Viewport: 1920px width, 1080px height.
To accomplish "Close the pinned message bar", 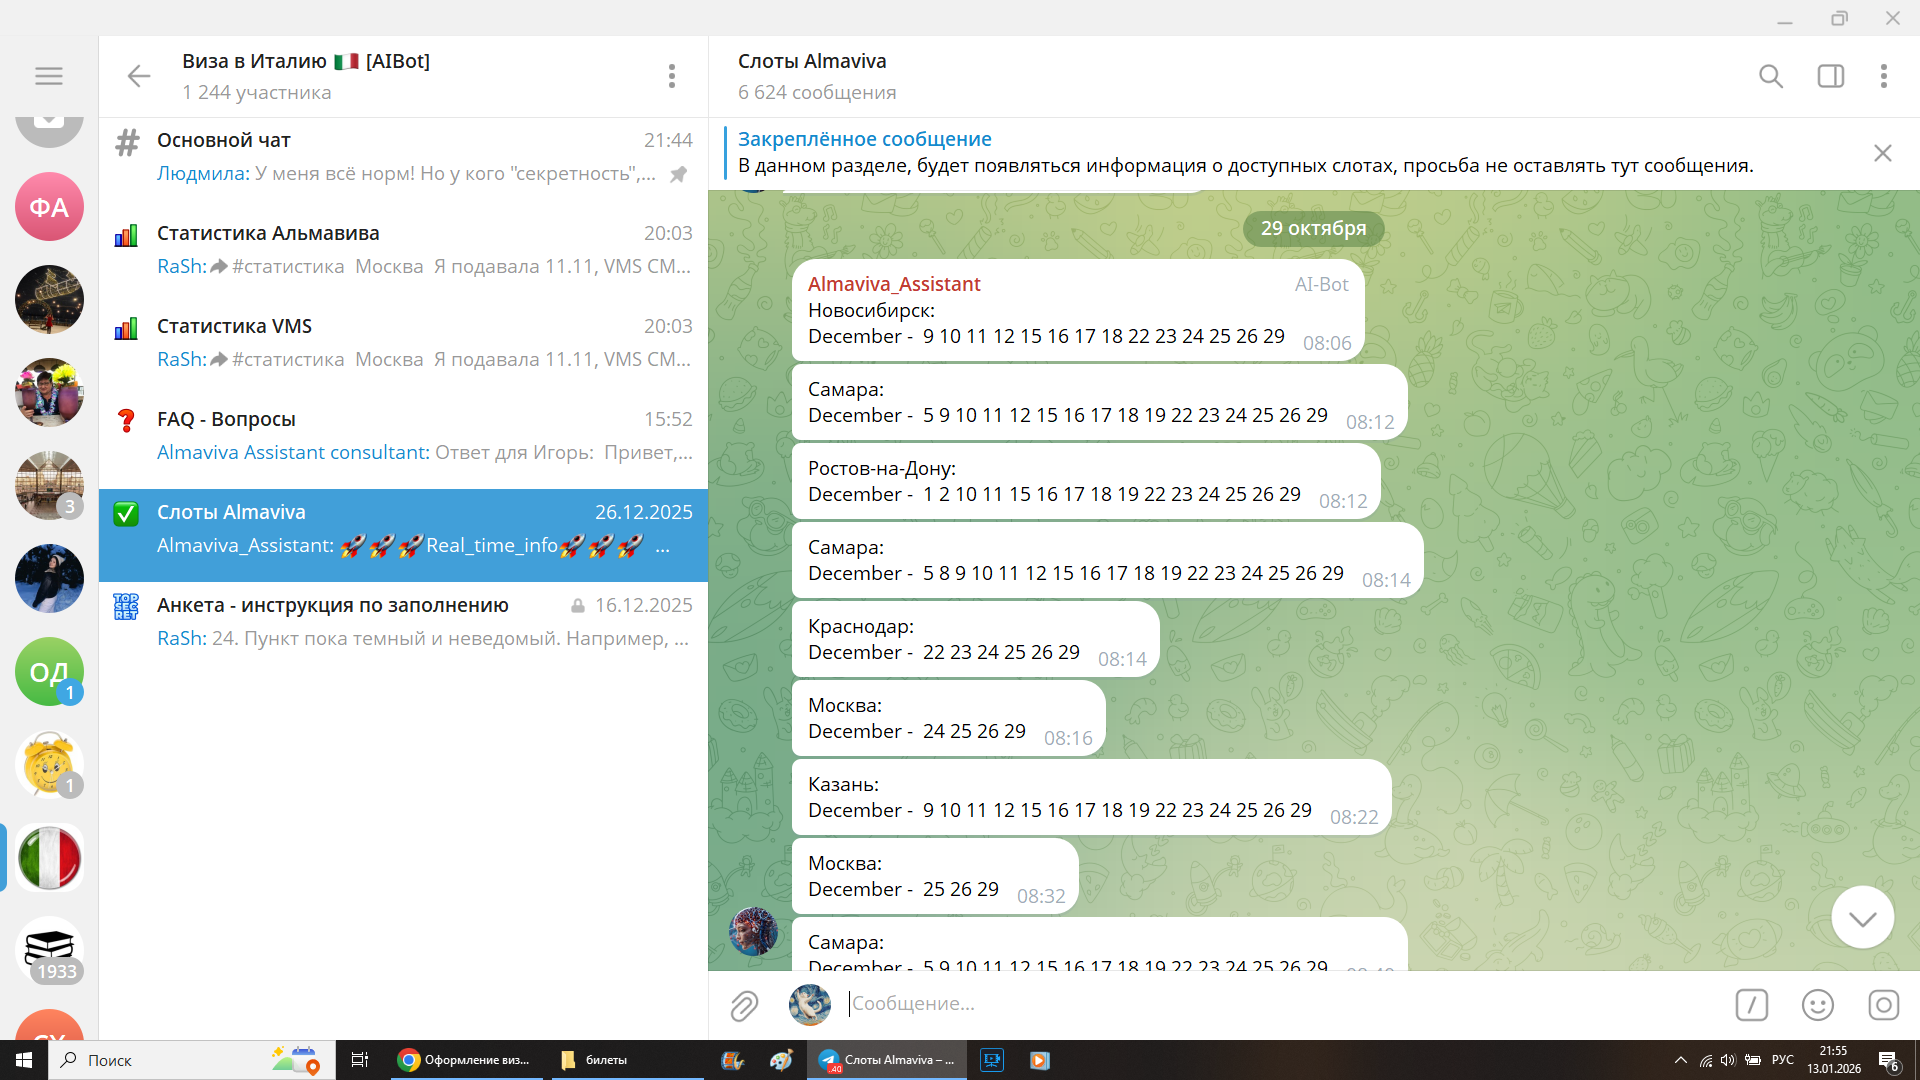I will pyautogui.click(x=1882, y=153).
